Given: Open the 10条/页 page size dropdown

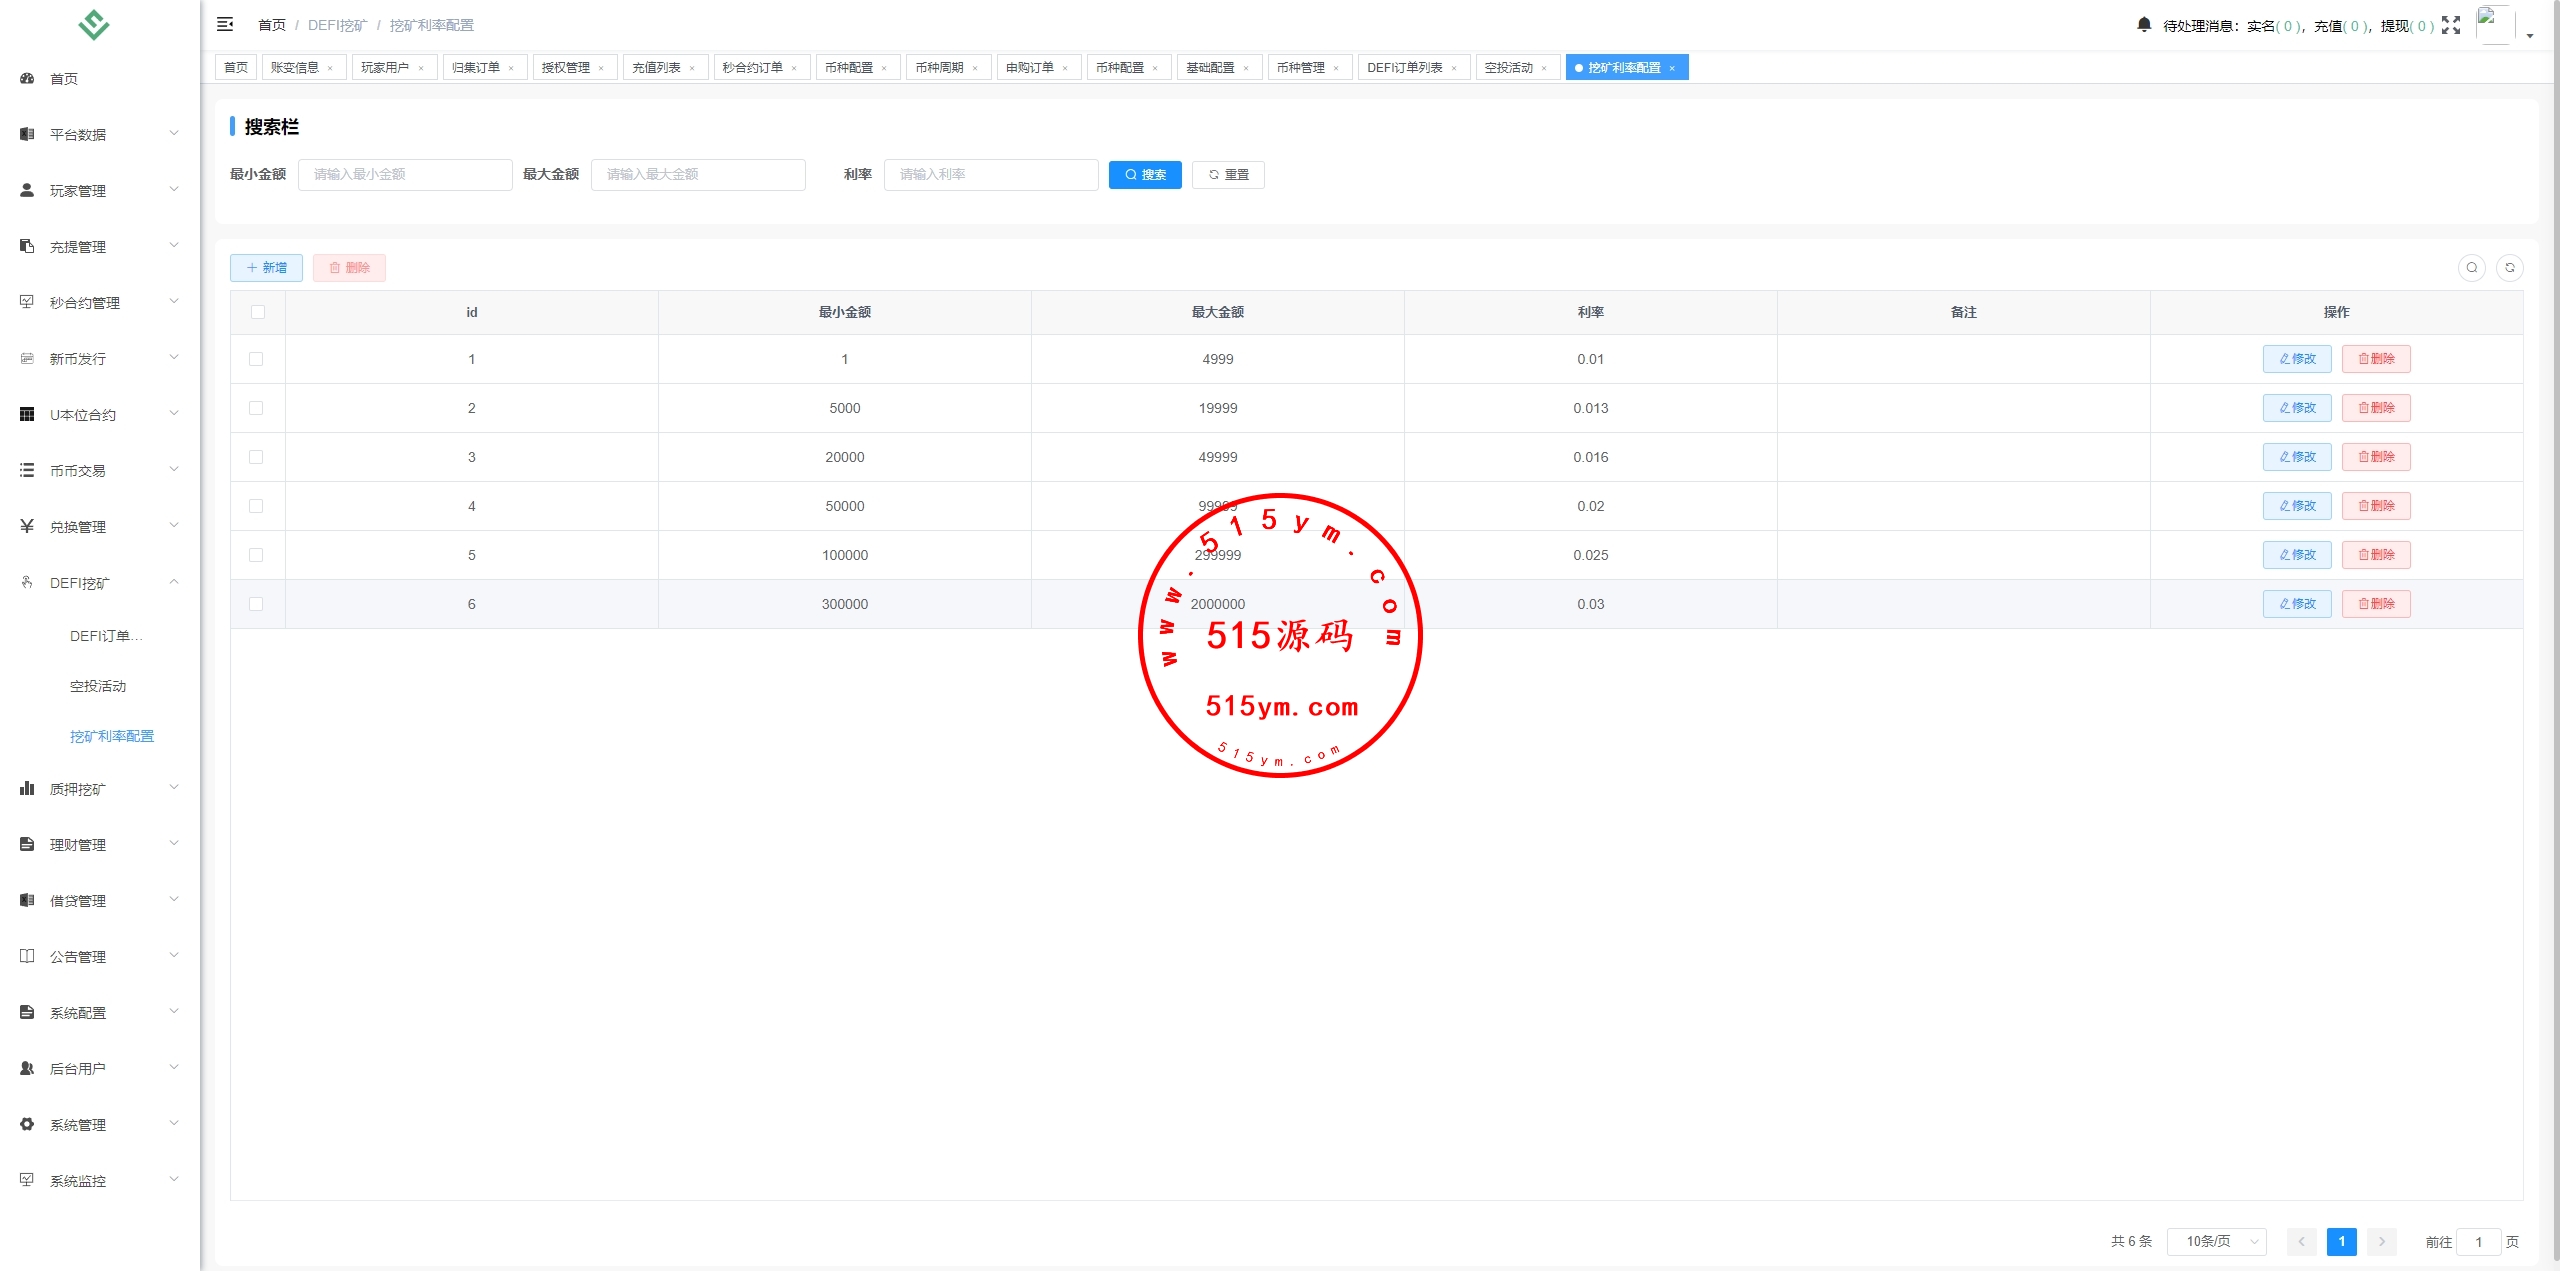Looking at the screenshot, I should (2216, 1241).
